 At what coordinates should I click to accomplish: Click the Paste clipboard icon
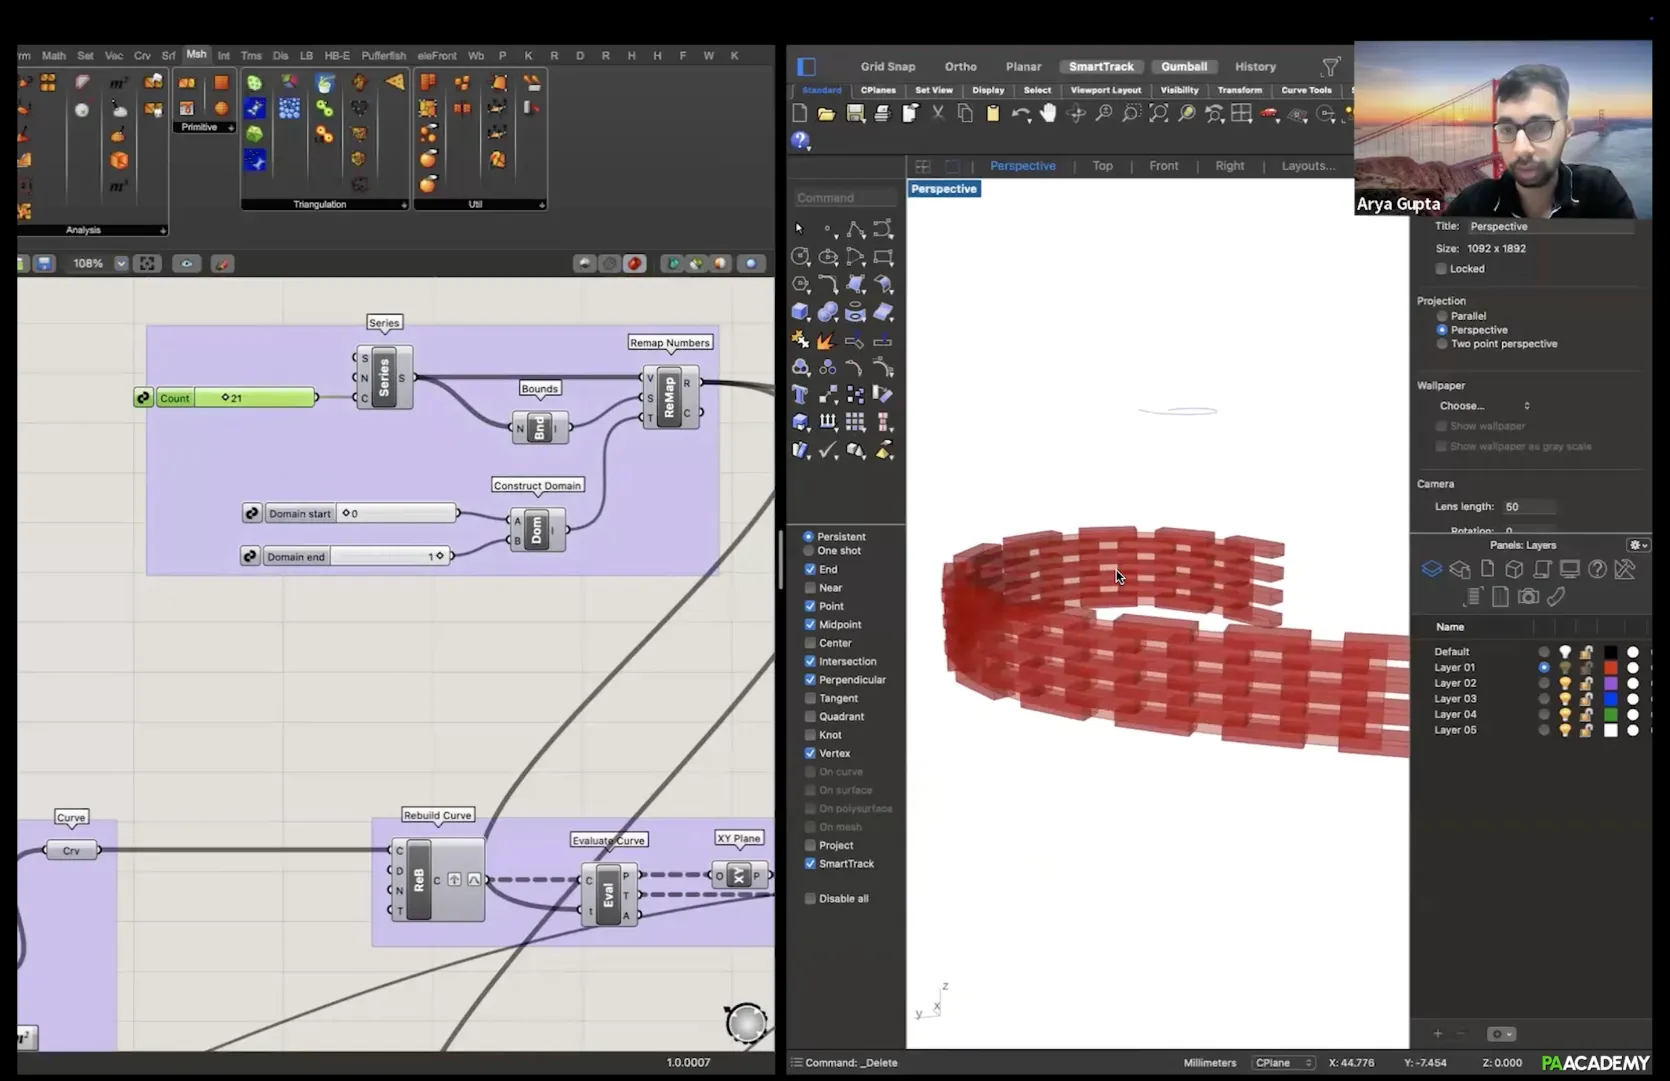click(992, 114)
